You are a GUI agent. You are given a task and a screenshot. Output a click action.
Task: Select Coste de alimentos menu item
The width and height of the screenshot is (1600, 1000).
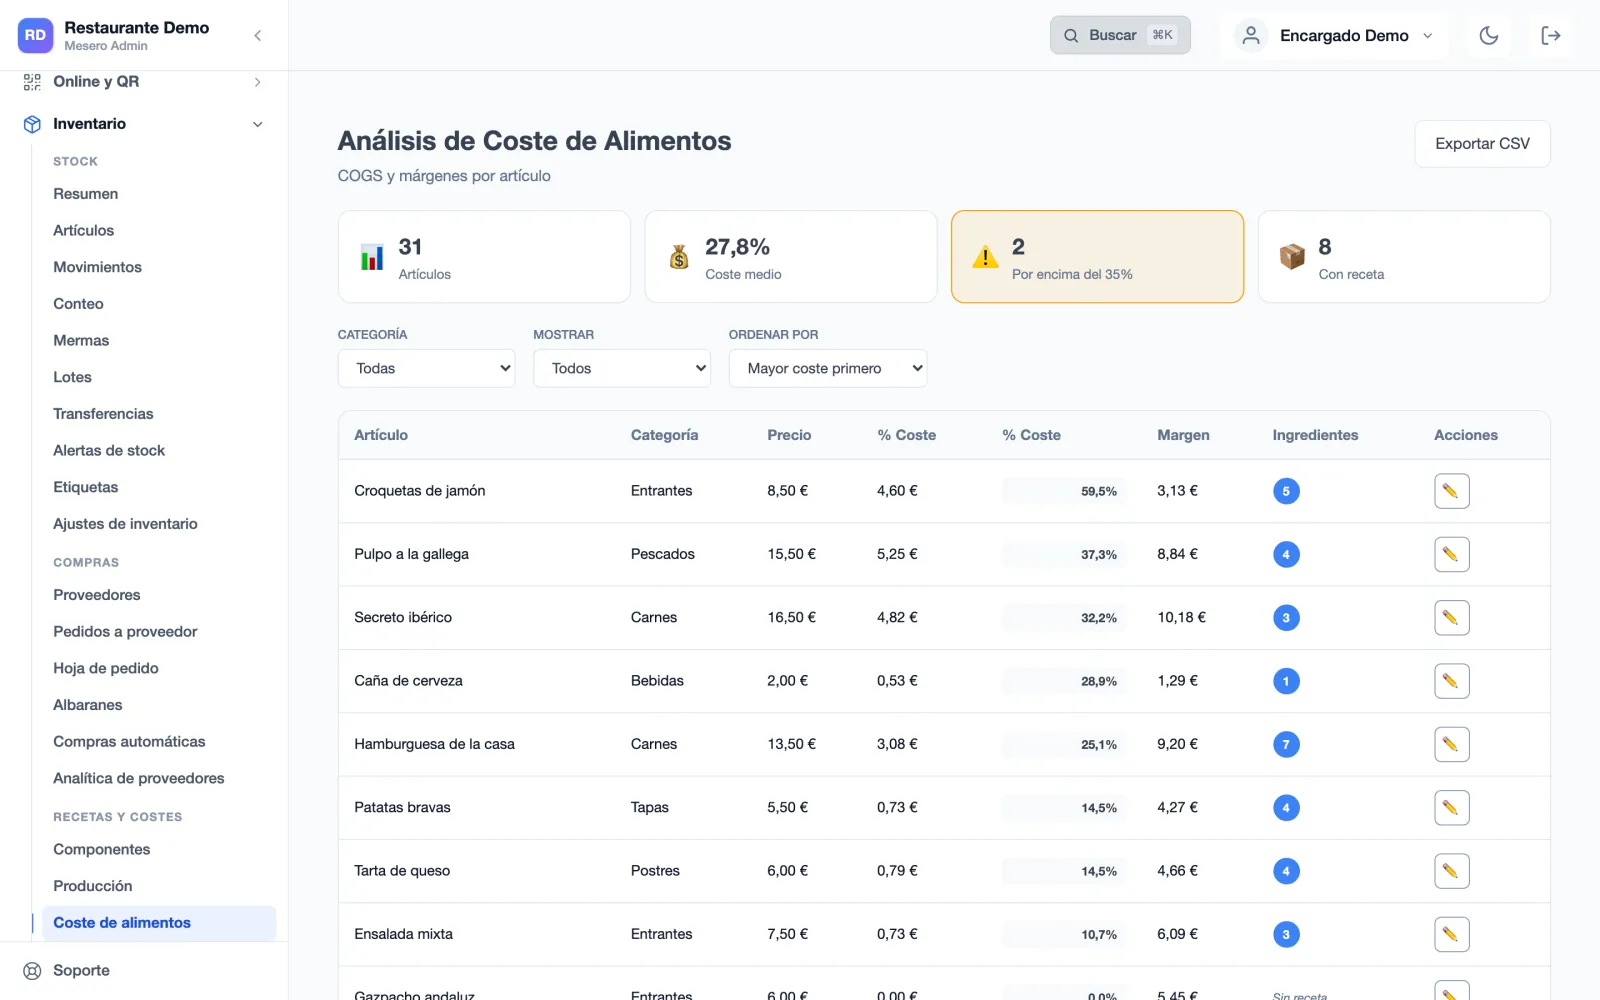pos(159,923)
